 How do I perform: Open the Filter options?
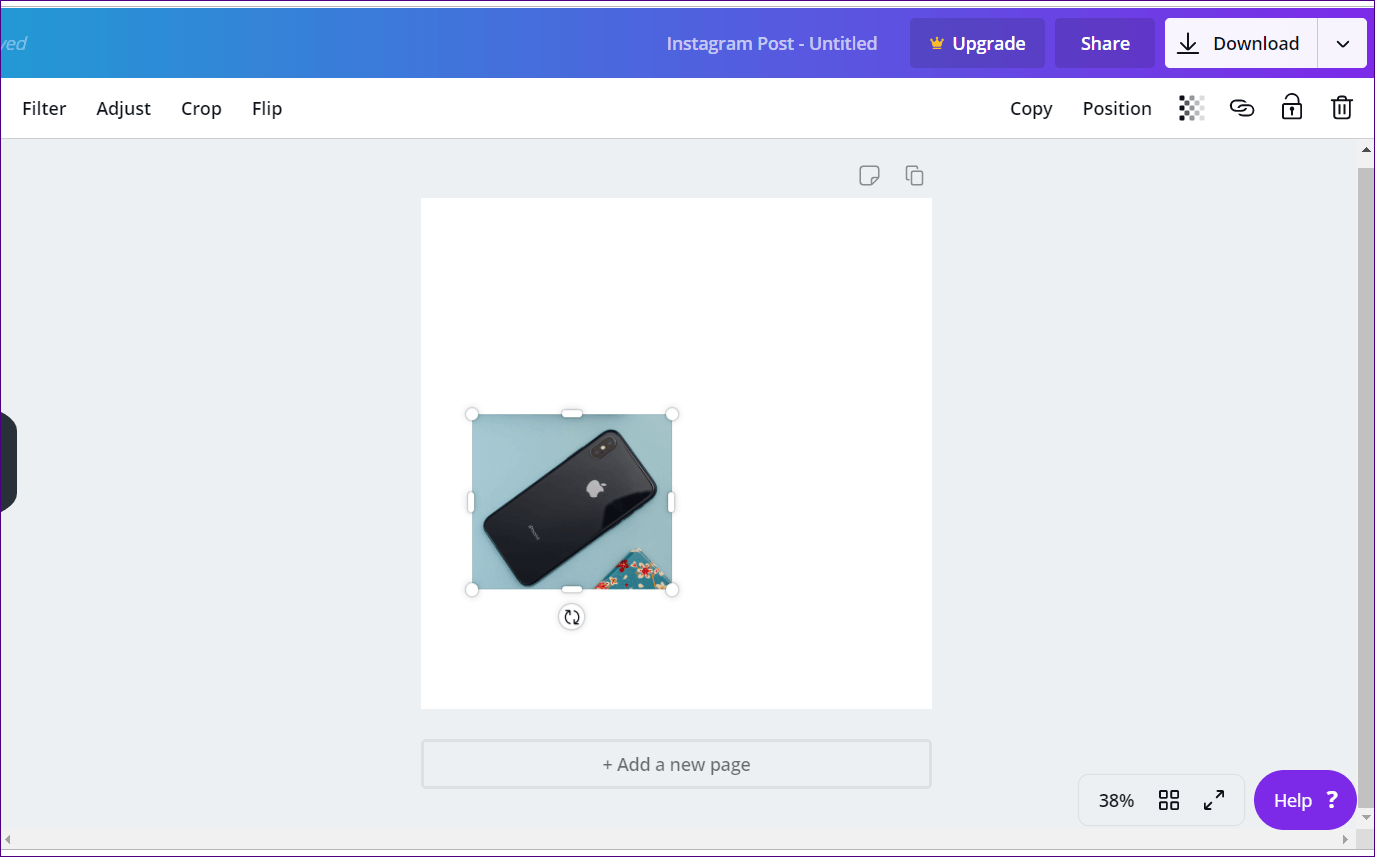coord(44,108)
